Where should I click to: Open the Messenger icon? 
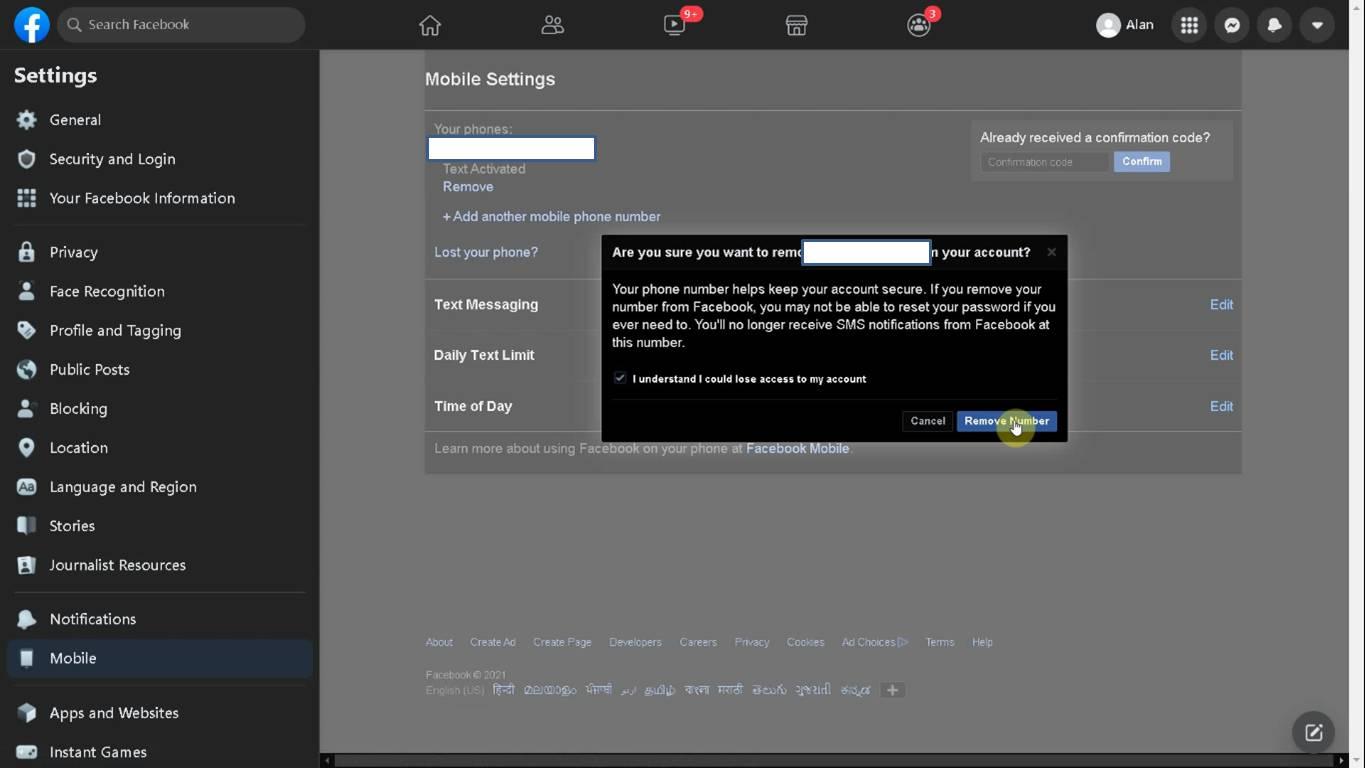1232,25
